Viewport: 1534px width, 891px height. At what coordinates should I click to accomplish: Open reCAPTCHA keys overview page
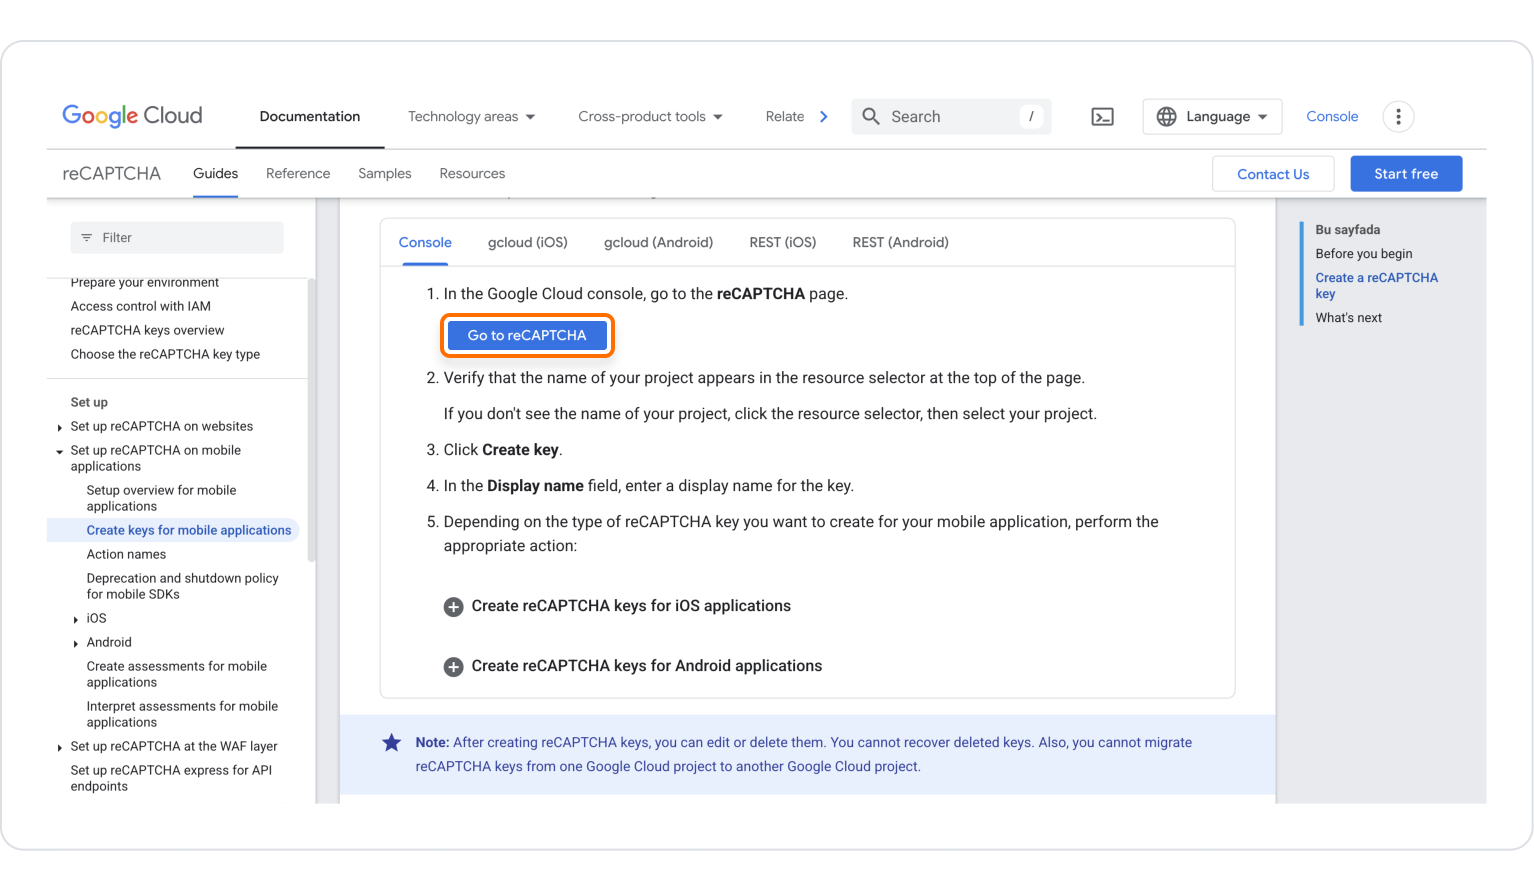[148, 331]
